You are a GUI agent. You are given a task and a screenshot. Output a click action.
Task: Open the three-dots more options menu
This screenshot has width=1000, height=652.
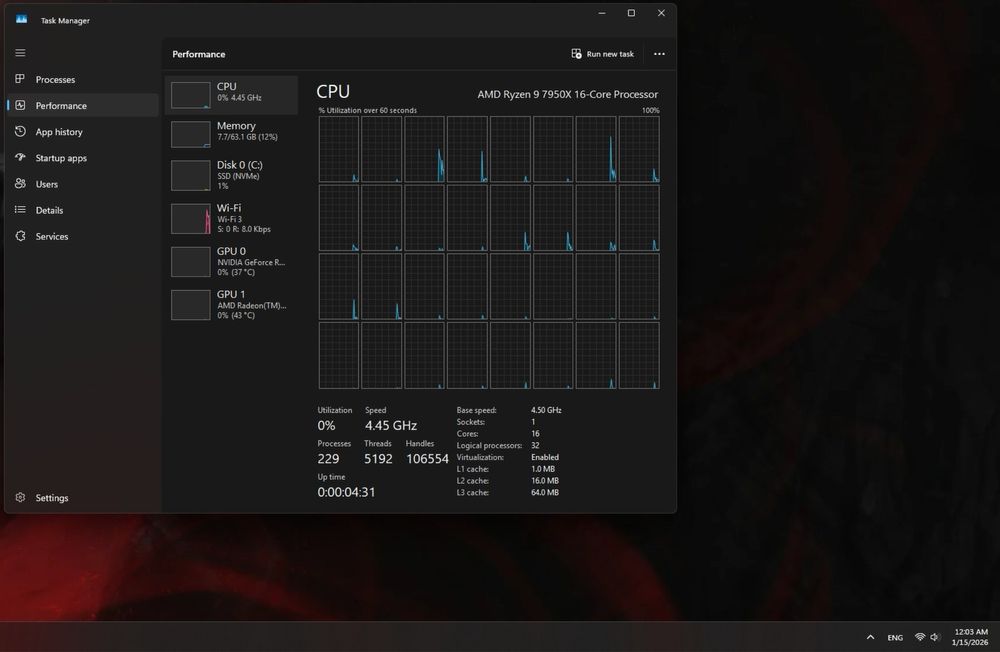pyautogui.click(x=659, y=54)
